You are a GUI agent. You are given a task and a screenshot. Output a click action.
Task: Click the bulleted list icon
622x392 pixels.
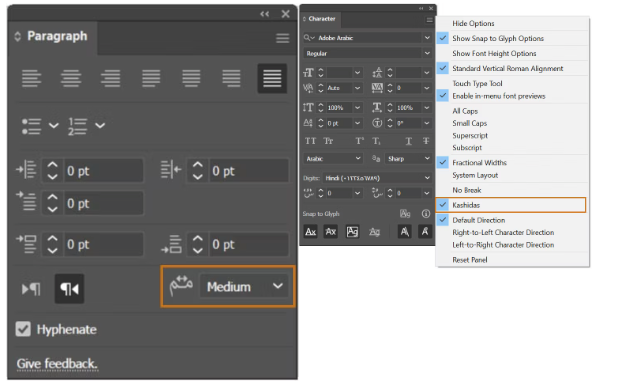[31, 126]
